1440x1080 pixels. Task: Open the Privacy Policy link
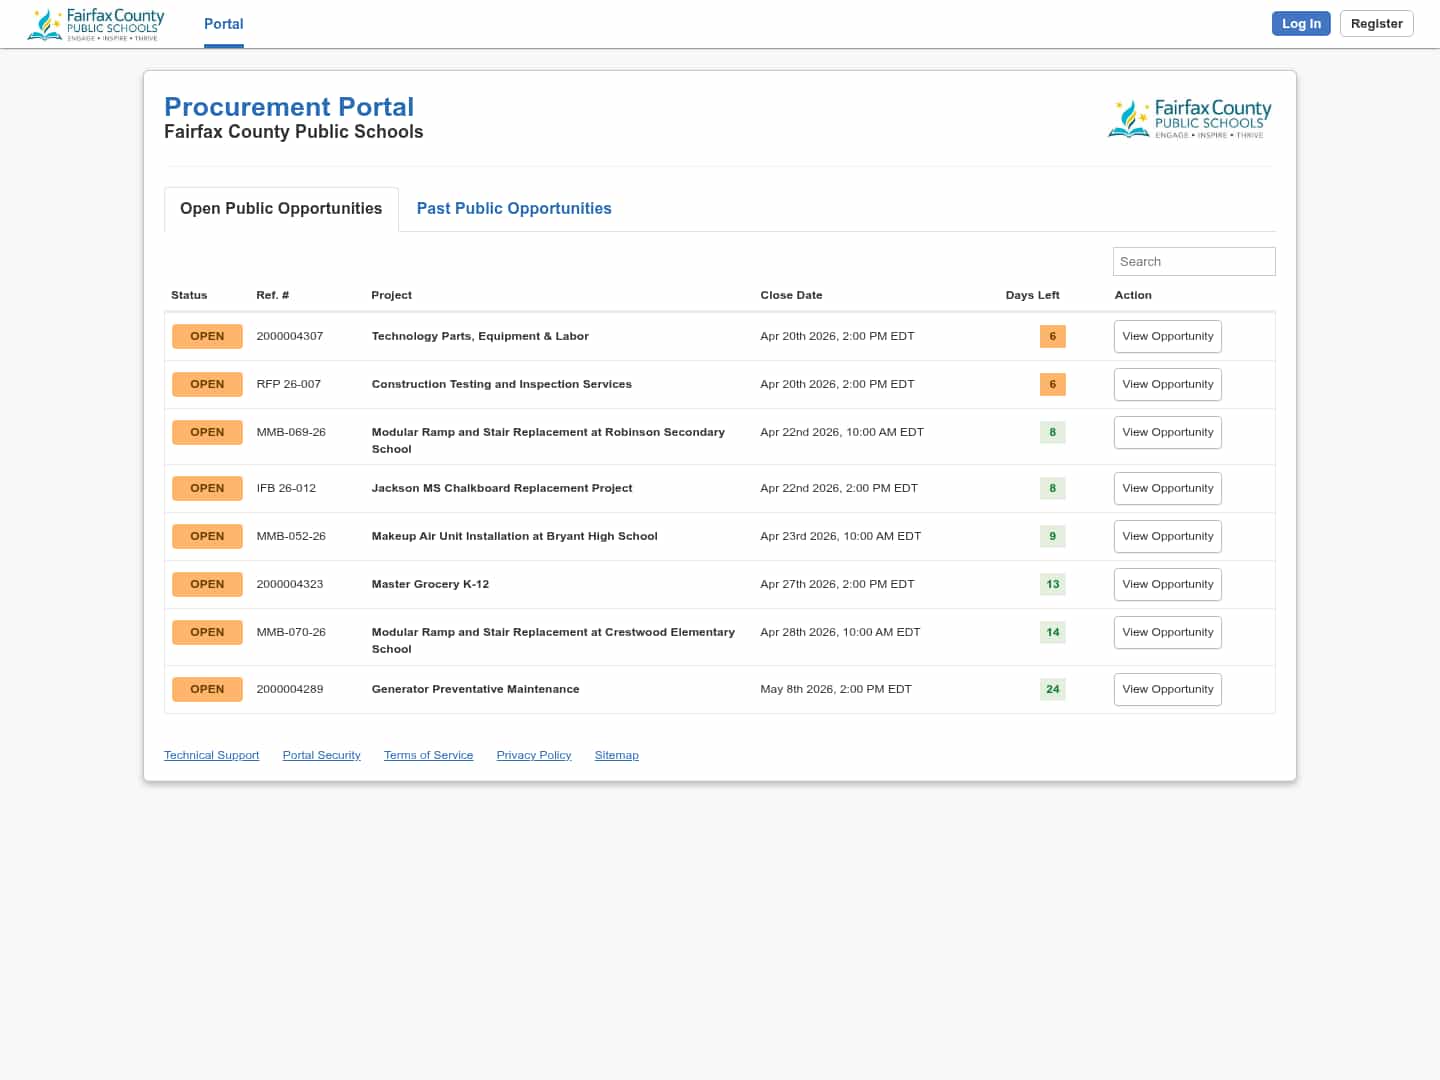533,756
